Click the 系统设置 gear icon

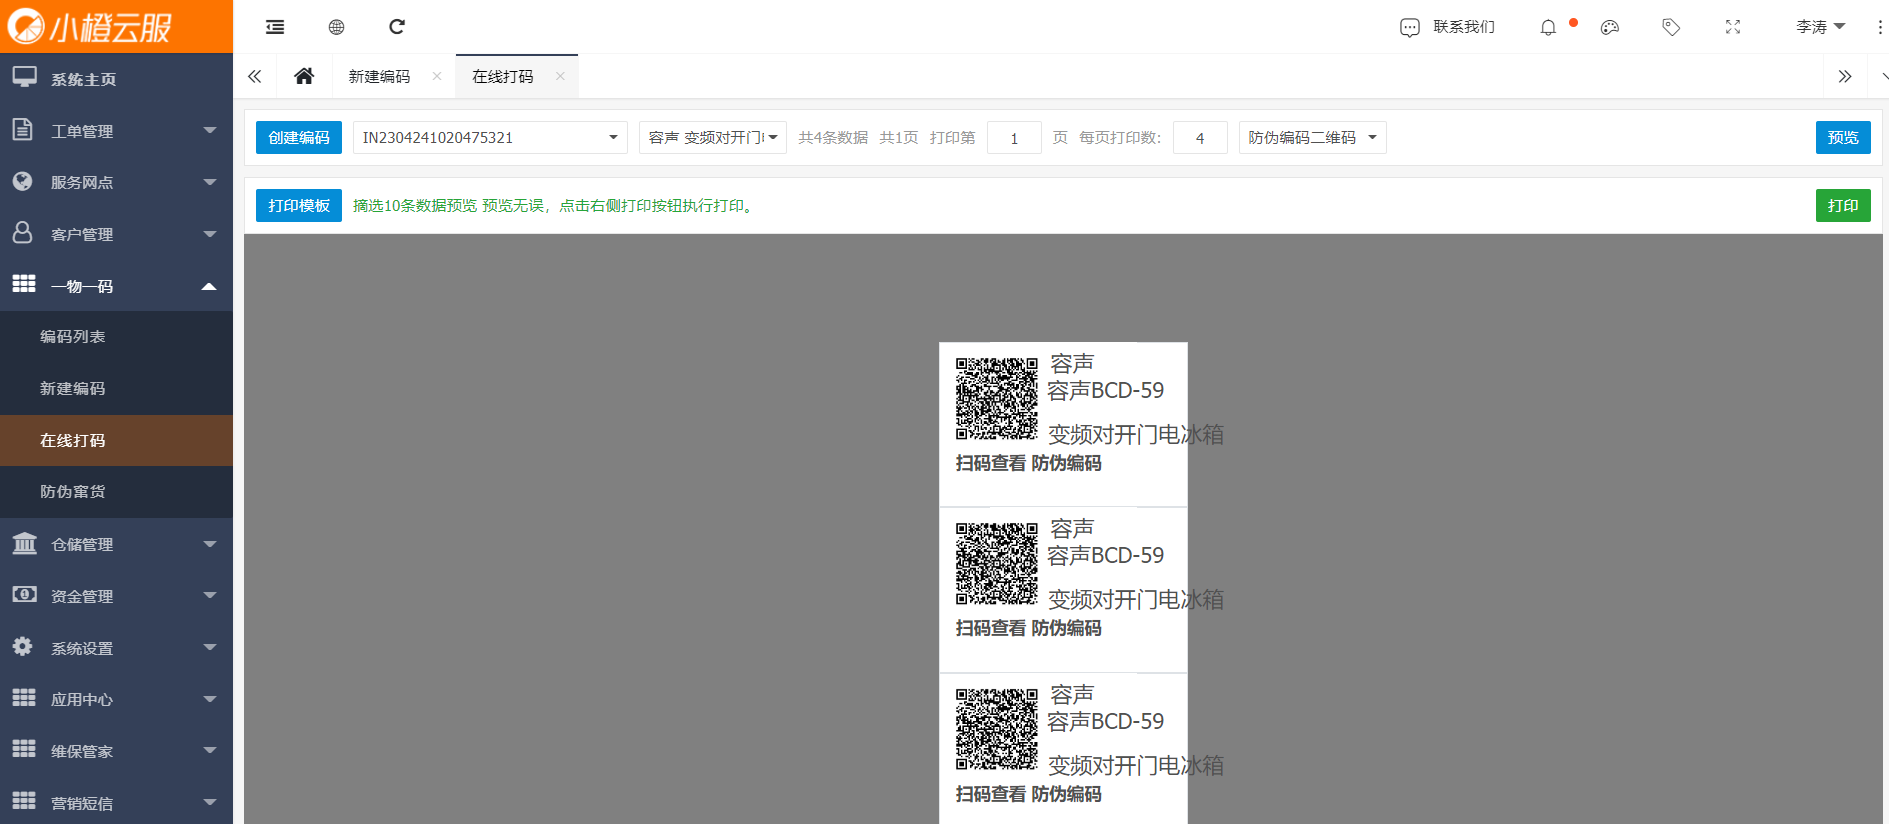pyautogui.click(x=23, y=646)
